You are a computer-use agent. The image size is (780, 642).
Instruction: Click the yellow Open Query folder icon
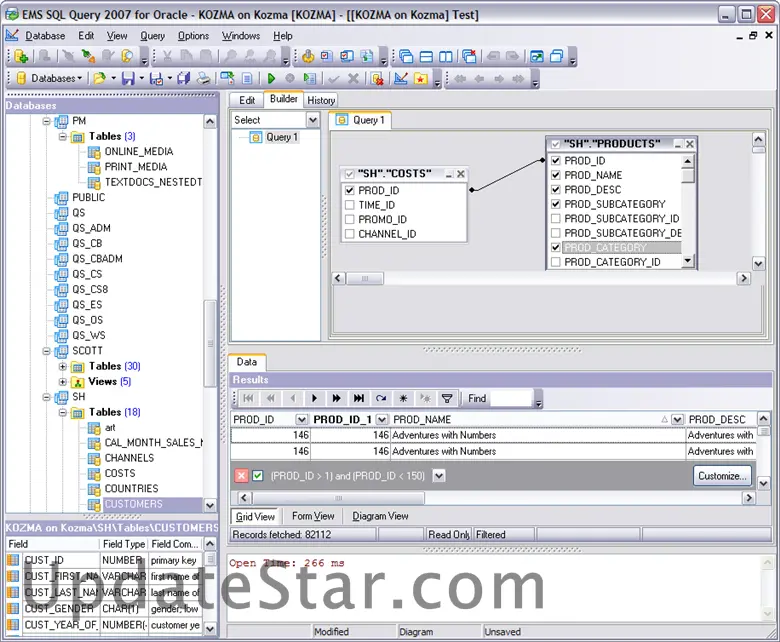point(99,79)
